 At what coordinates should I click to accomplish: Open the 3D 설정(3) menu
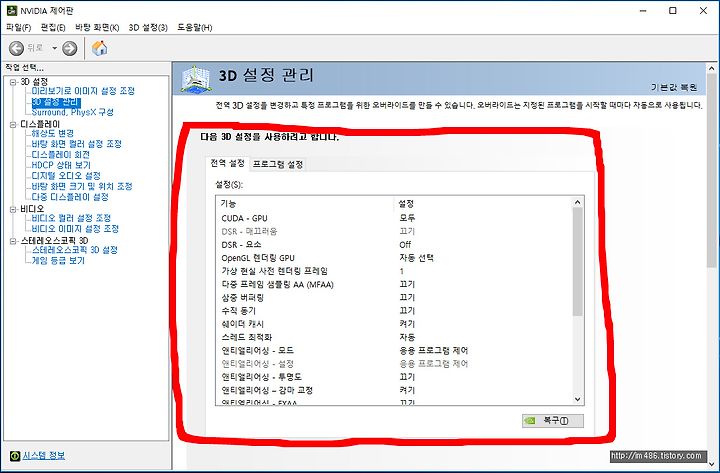[148, 28]
